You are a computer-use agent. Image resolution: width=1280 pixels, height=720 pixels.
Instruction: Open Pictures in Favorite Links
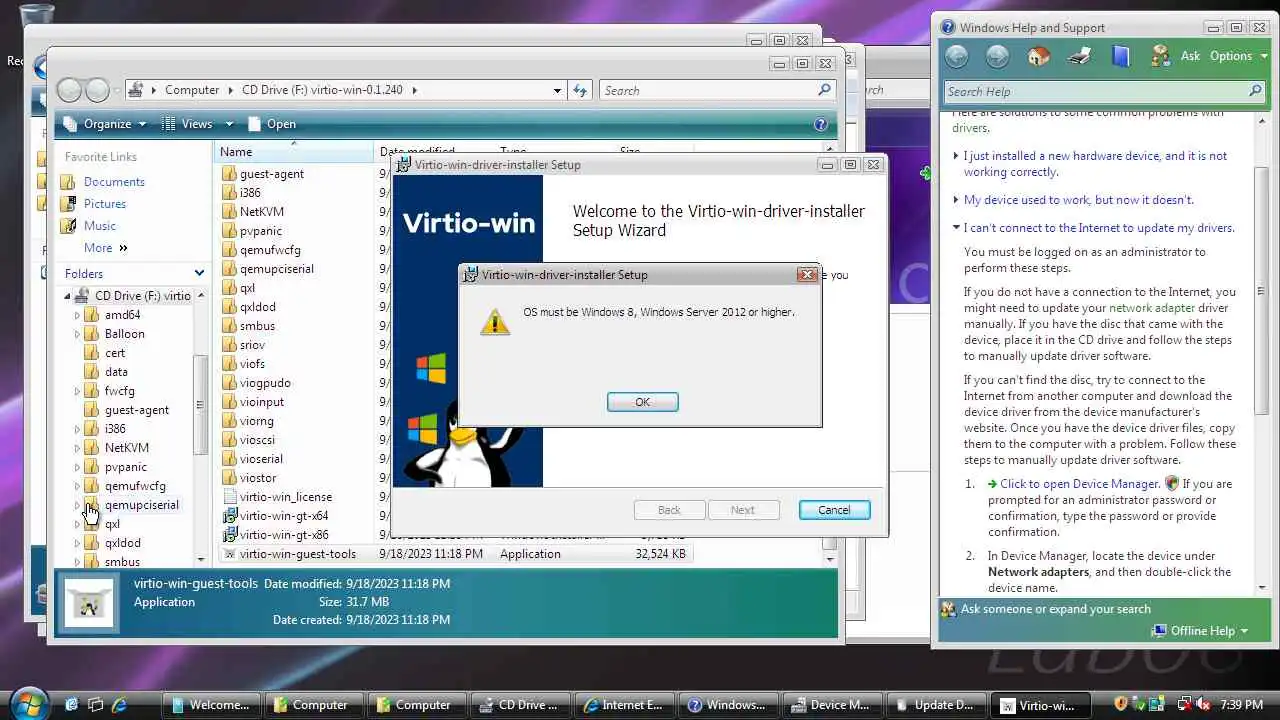click(x=105, y=204)
